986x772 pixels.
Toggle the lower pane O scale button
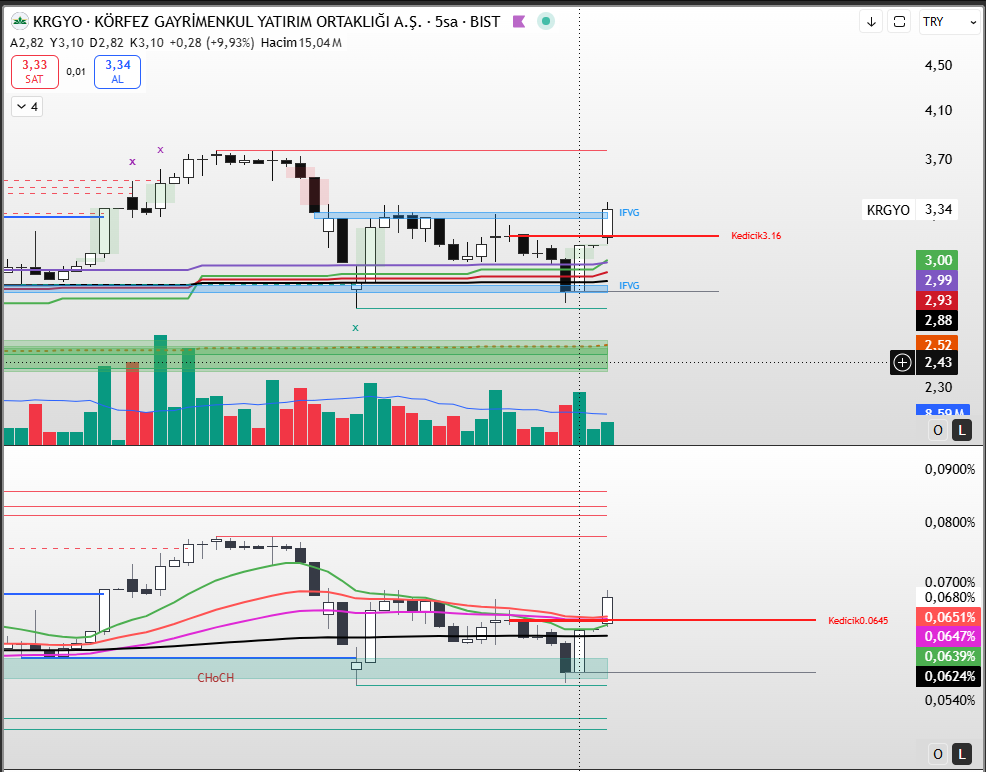point(938,754)
